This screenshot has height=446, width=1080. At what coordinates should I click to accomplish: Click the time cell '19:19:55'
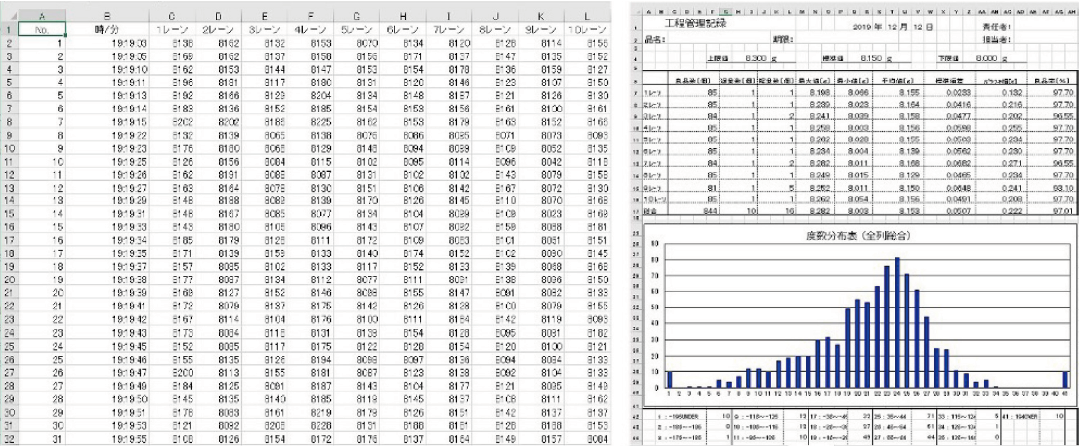coord(106,439)
